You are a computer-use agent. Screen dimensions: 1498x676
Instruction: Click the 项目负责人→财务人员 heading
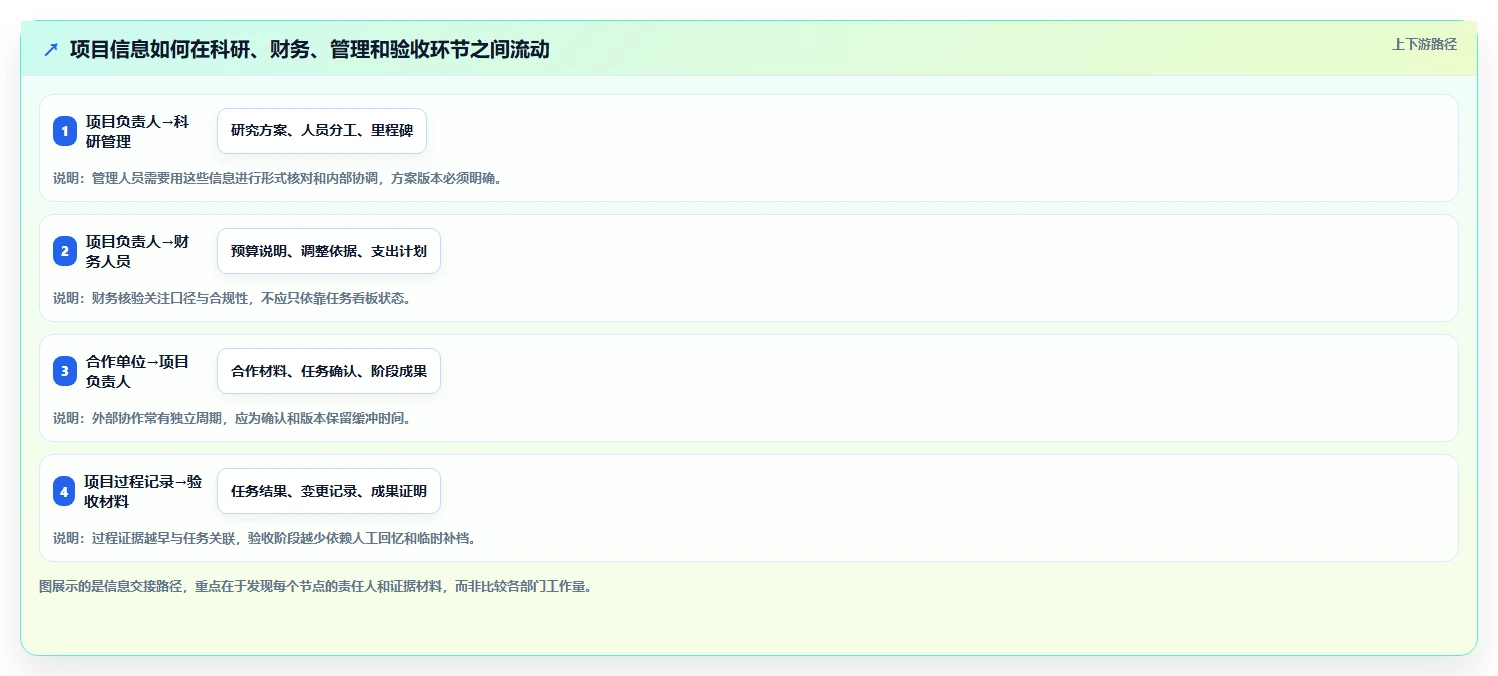point(138,251)
